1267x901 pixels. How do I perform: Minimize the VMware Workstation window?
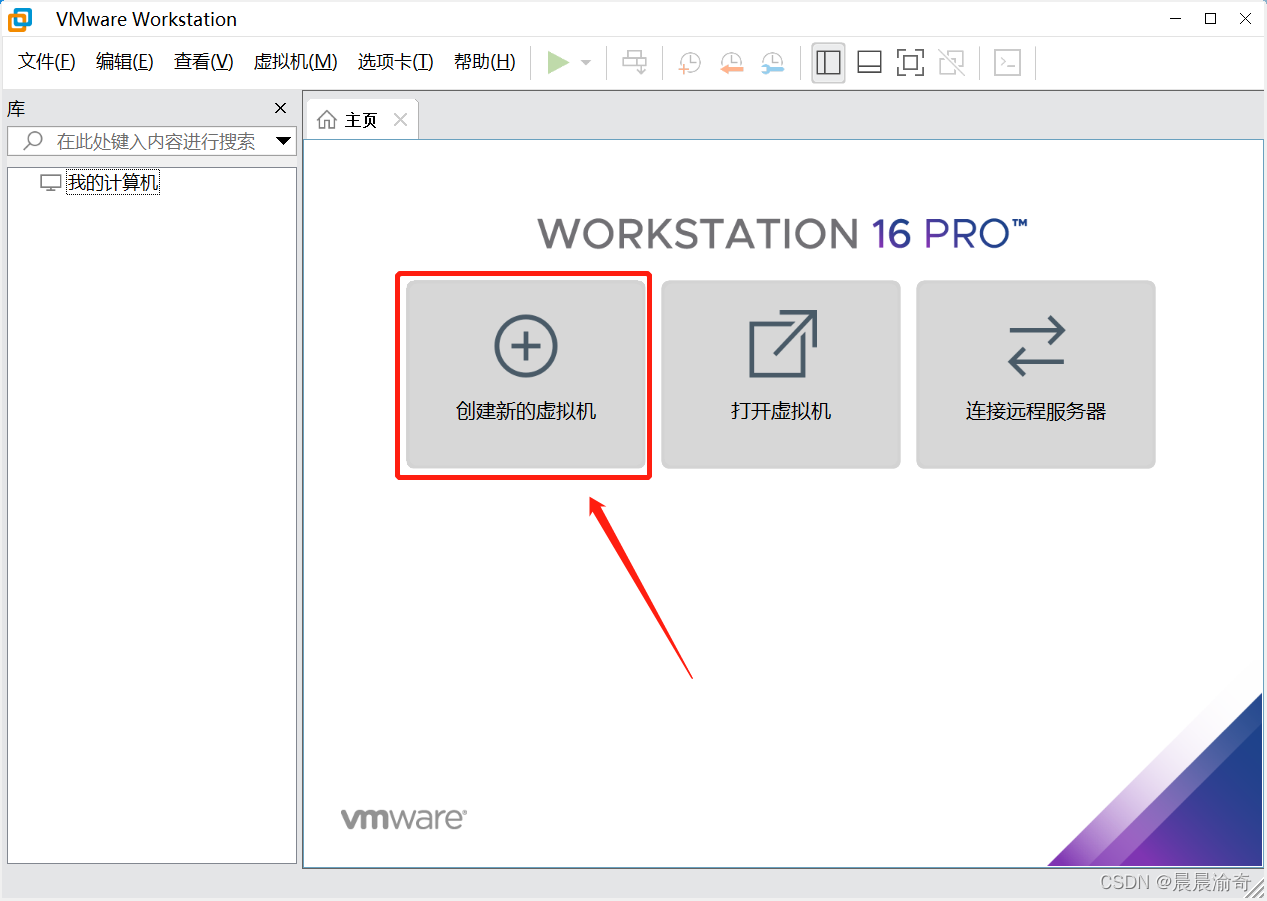coord(1177,18)
